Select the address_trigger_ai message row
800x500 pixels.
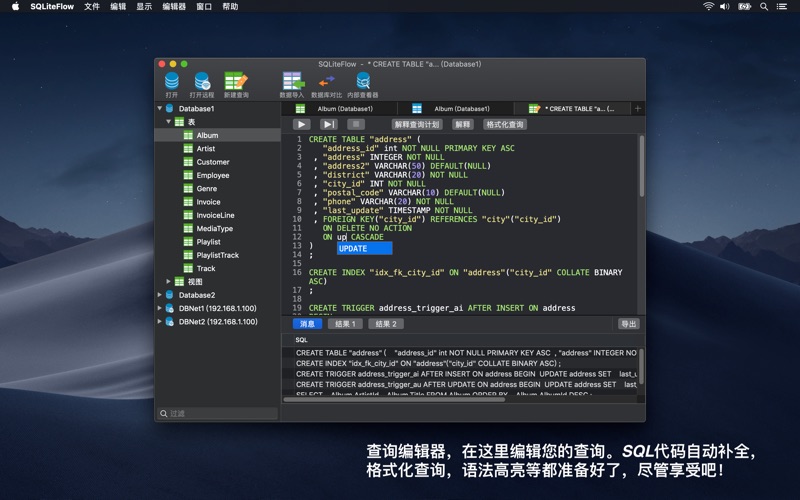click(459, 374)
